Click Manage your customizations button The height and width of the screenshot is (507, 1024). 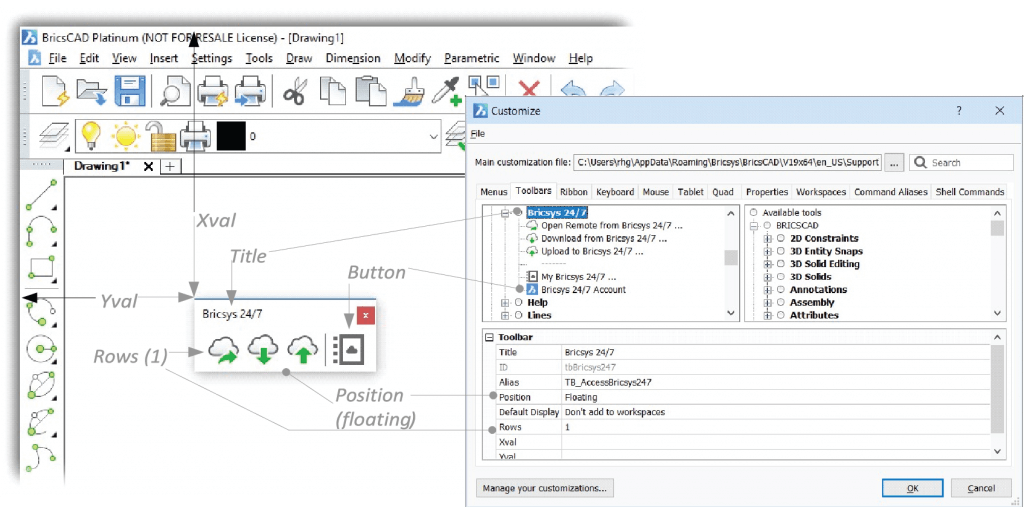coord(545,488)
